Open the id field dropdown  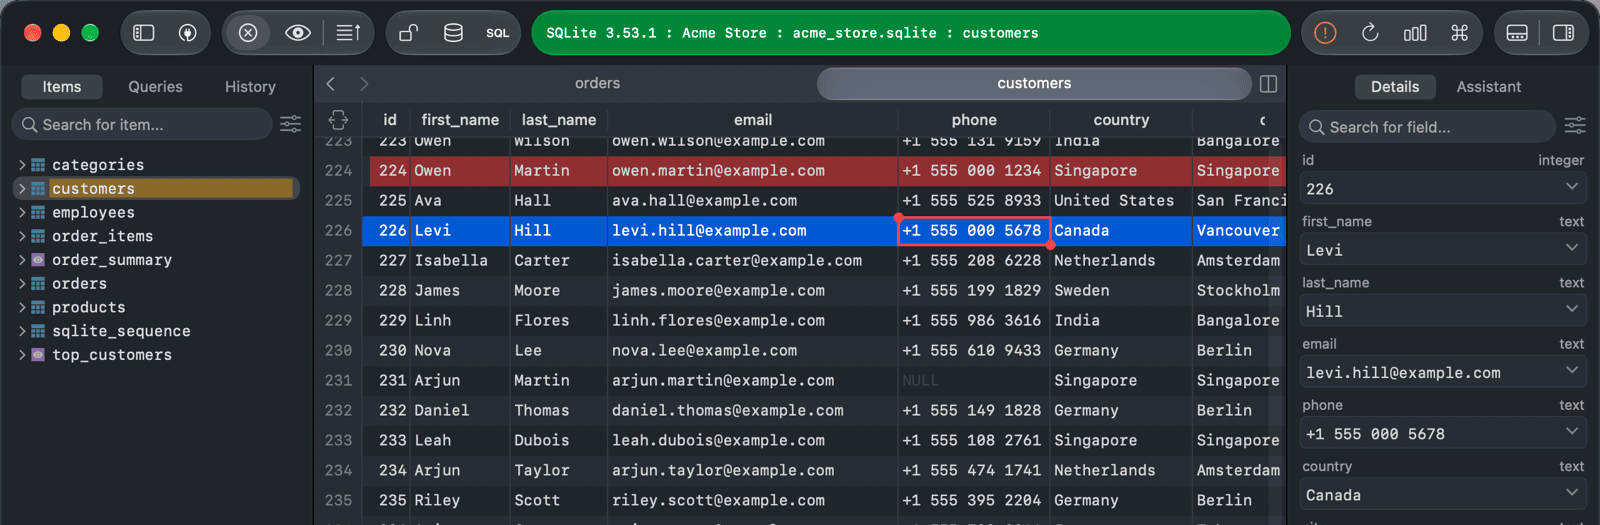1572,188
